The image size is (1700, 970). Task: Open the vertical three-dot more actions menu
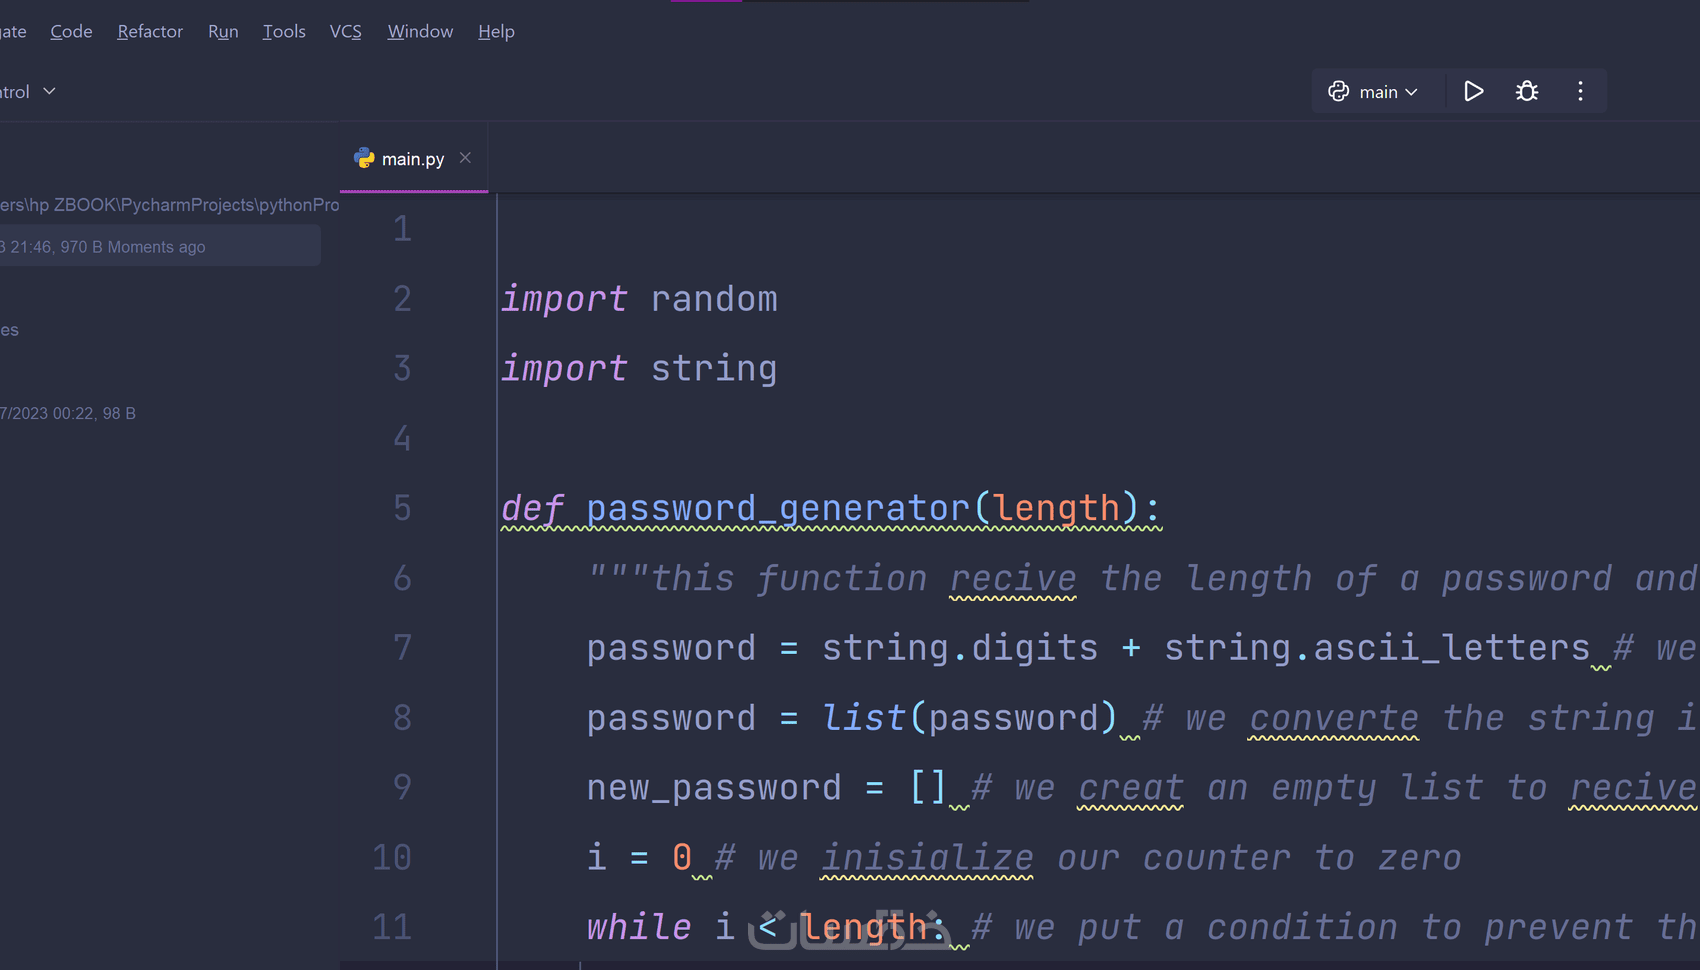[1580, 92]
